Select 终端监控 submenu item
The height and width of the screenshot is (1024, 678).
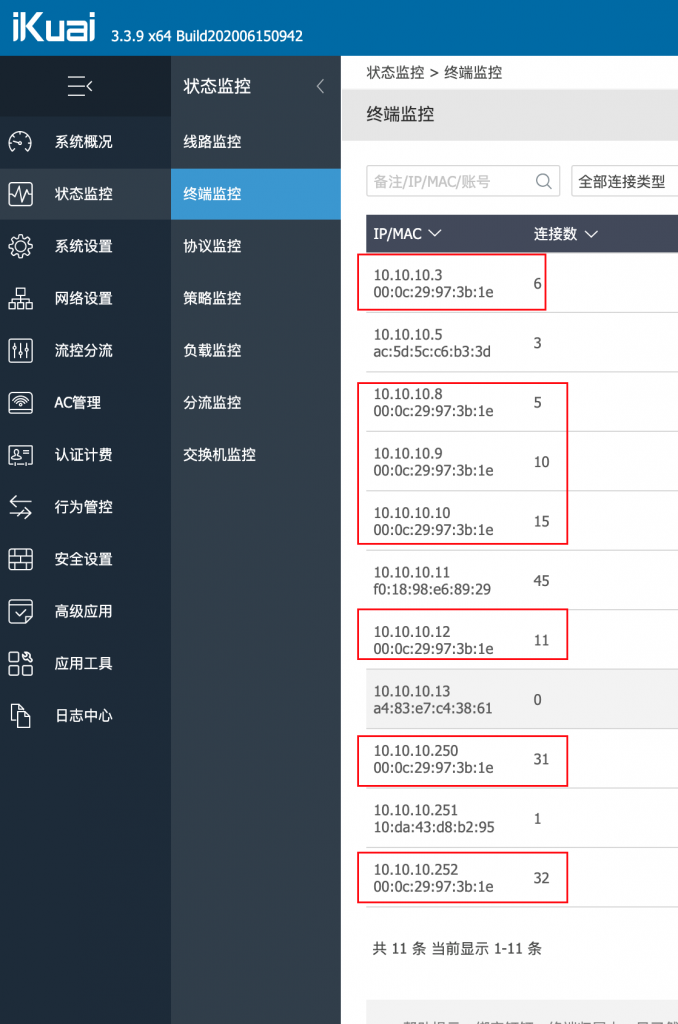pyautogui.click(x=255, y=194)
